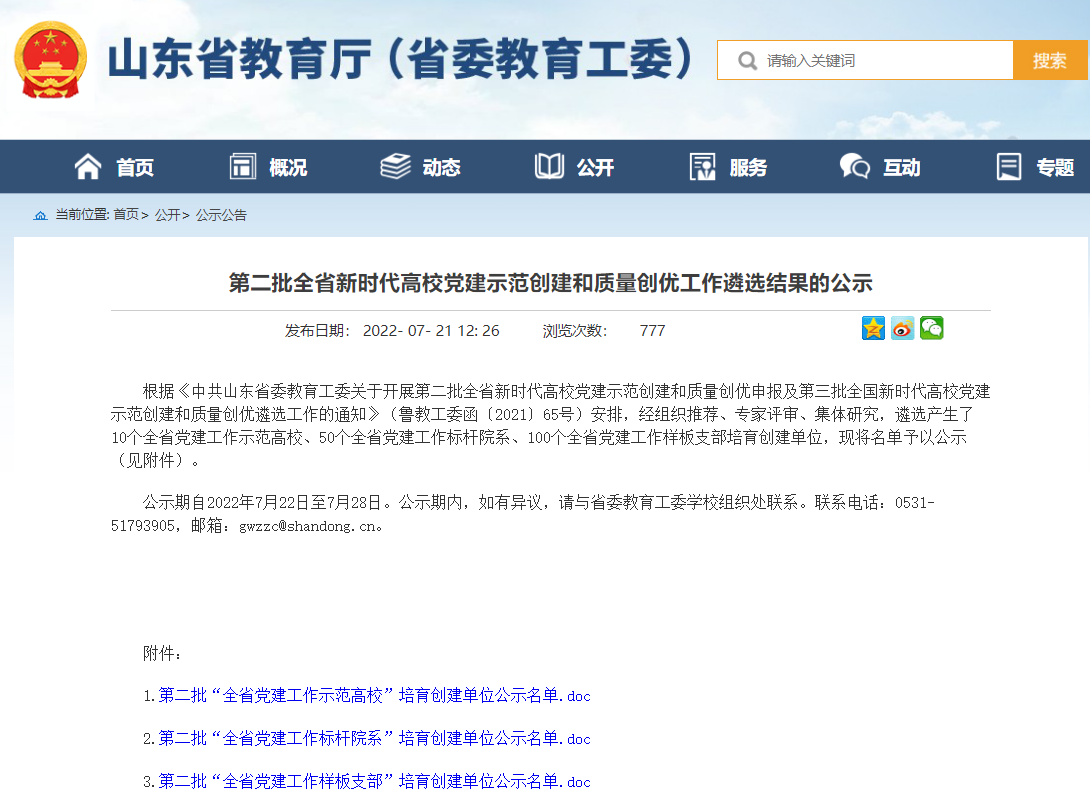Go to 公开 in breadcrumb
1090x797 pixels.
pos(168,215)
